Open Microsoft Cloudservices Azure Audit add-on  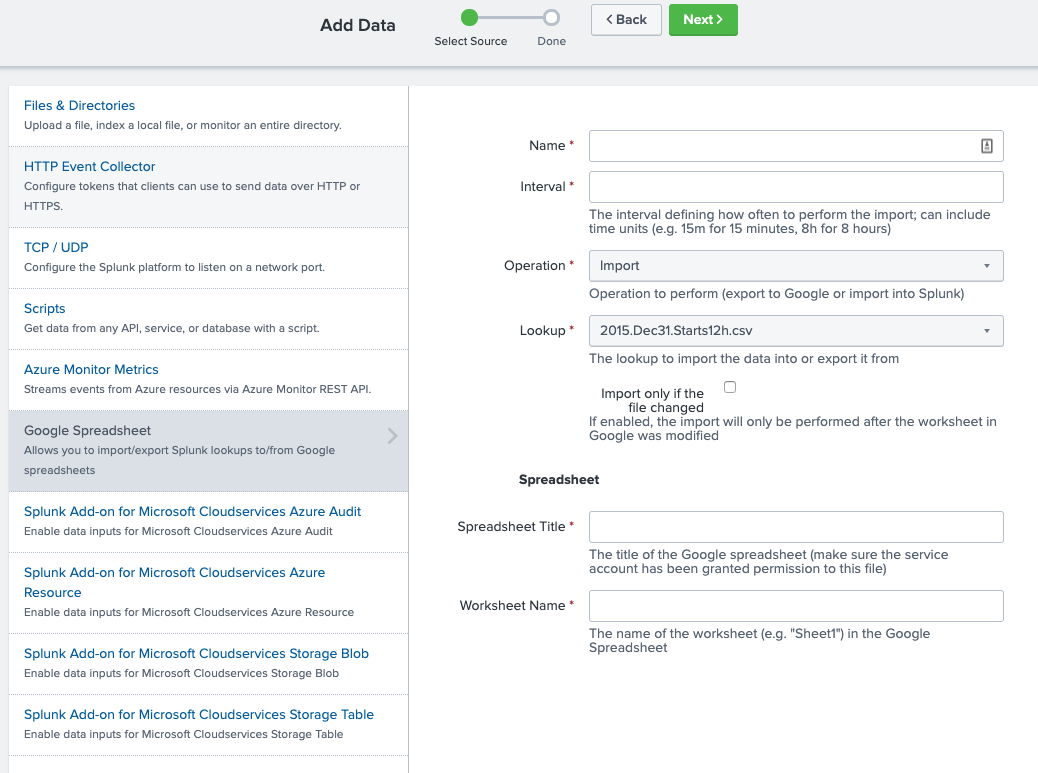coord(193,512)
